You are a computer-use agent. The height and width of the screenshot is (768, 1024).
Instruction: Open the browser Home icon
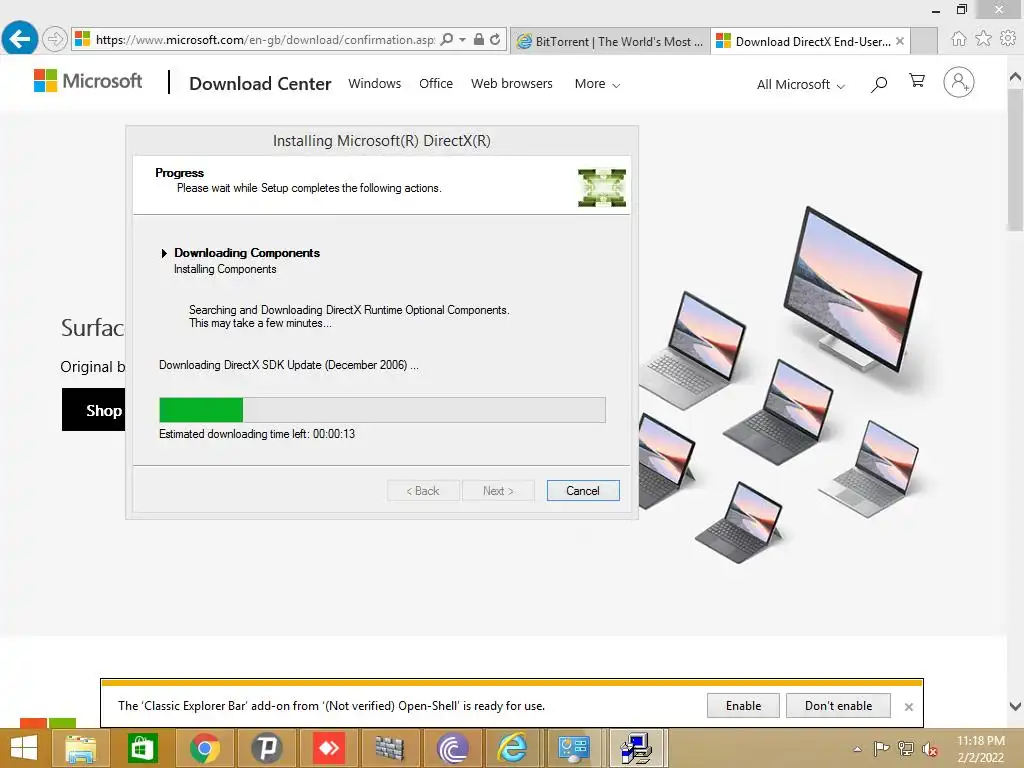click(958, 39)
